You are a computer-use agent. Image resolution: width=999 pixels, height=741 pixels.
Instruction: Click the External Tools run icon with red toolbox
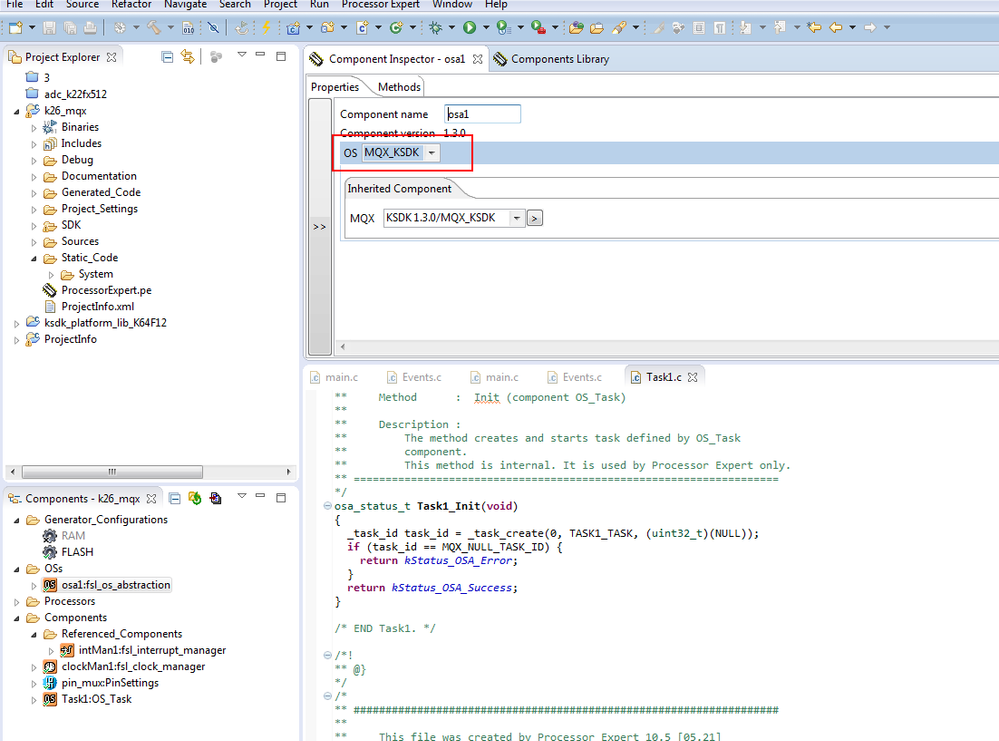click(538, 27)
